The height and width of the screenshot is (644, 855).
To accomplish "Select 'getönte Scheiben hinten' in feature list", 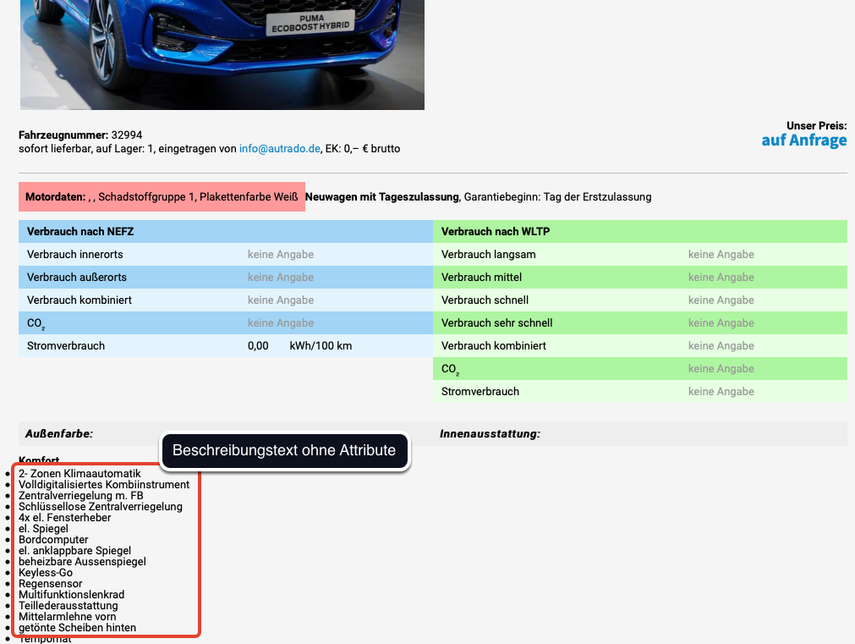I will (x=77, y=628).
